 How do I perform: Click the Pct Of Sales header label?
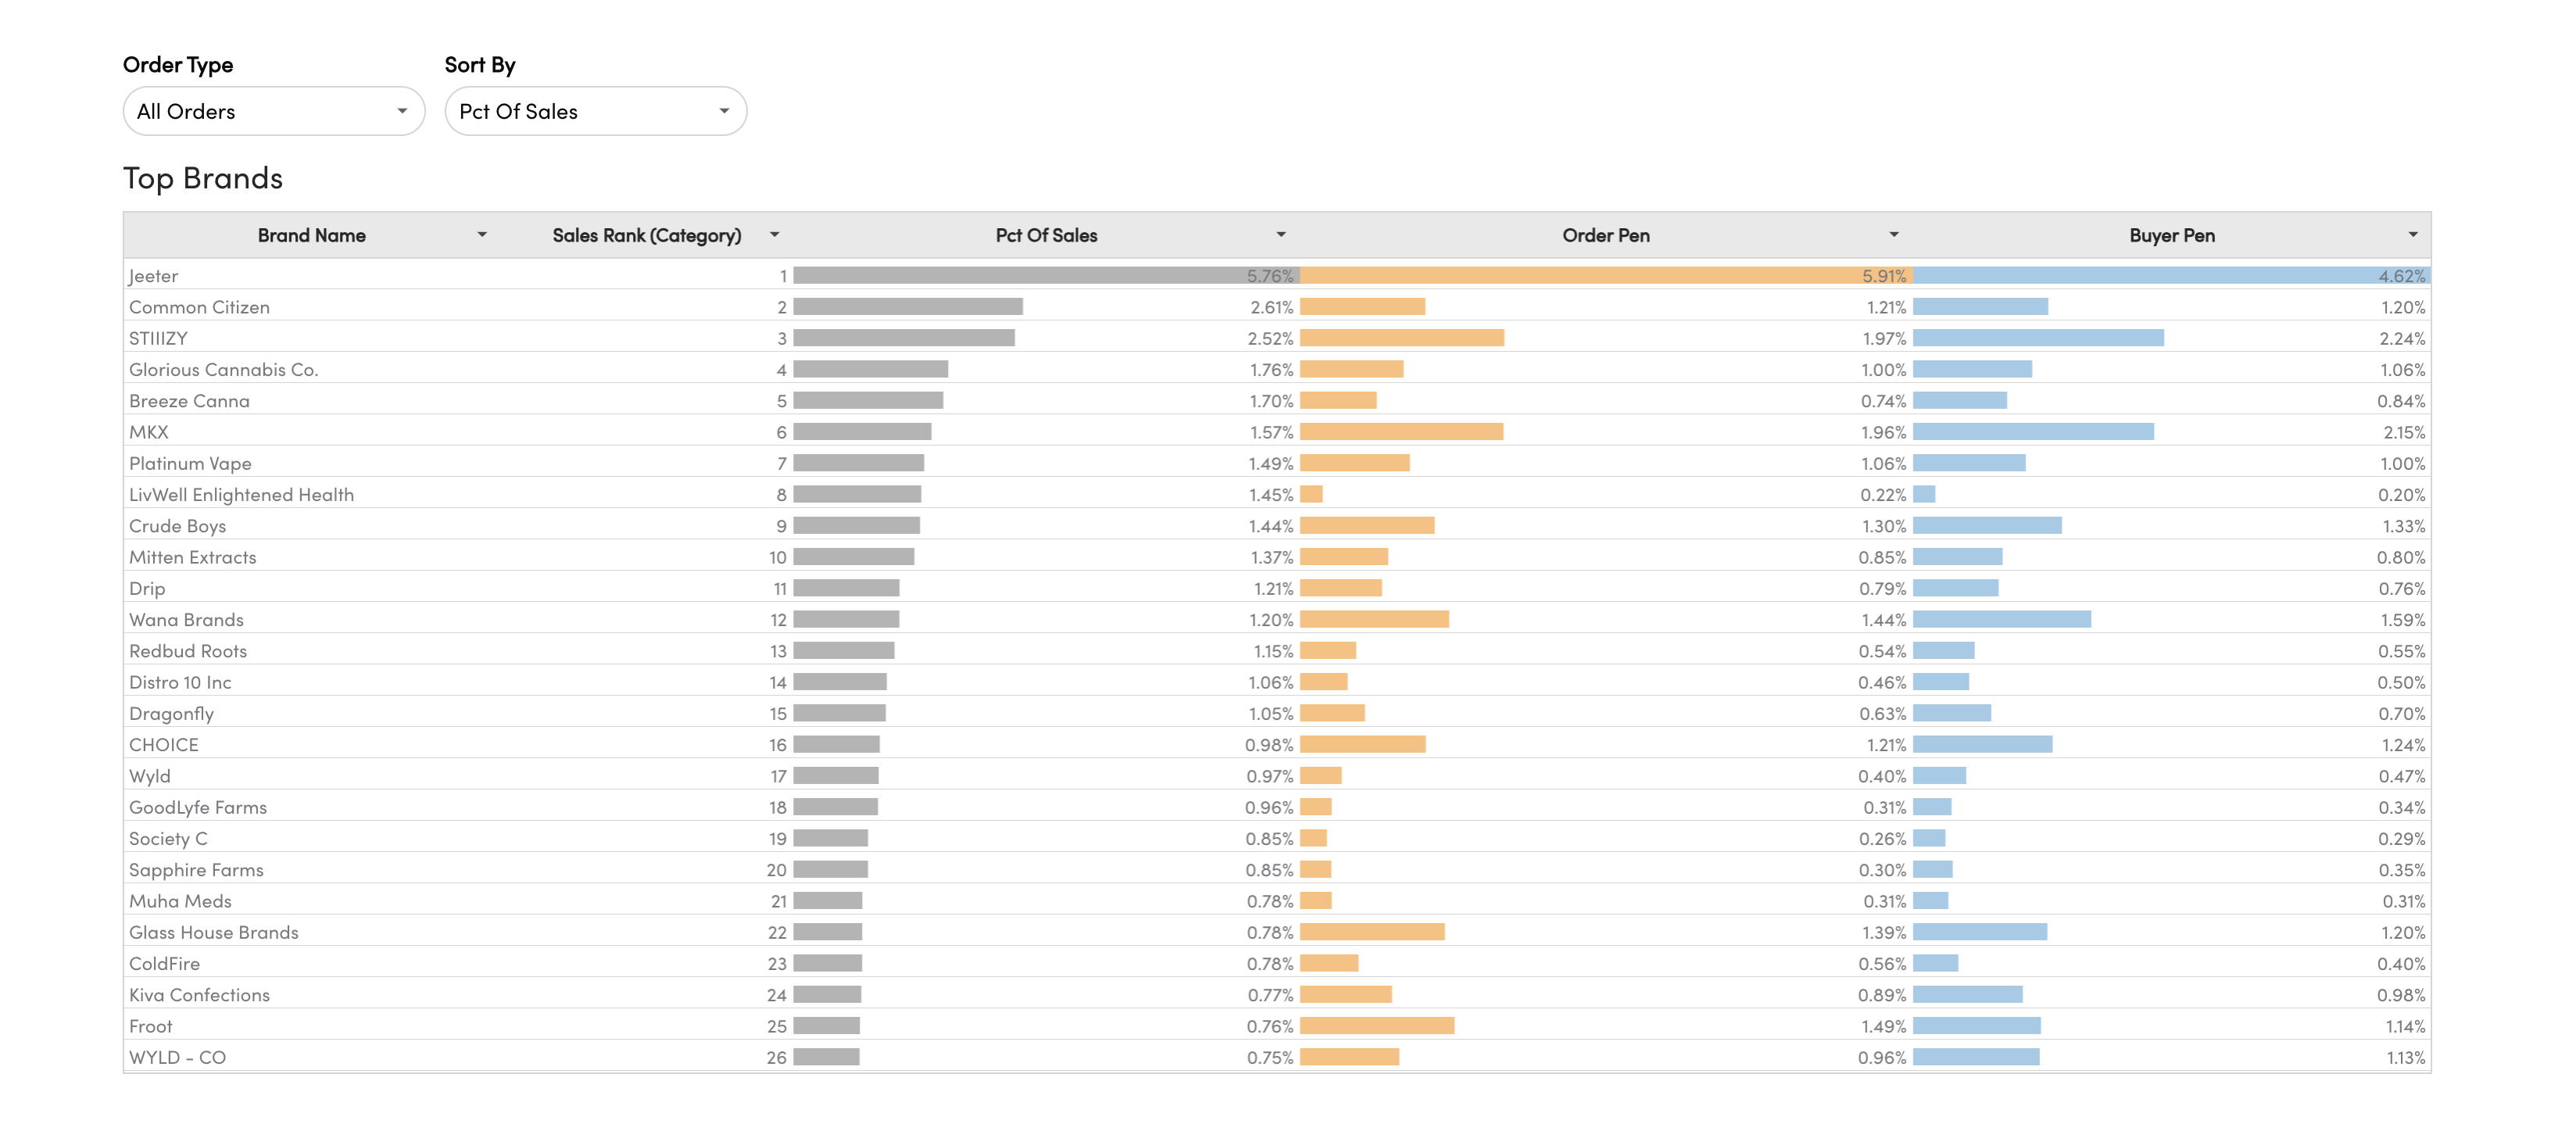coord(1046,235)
